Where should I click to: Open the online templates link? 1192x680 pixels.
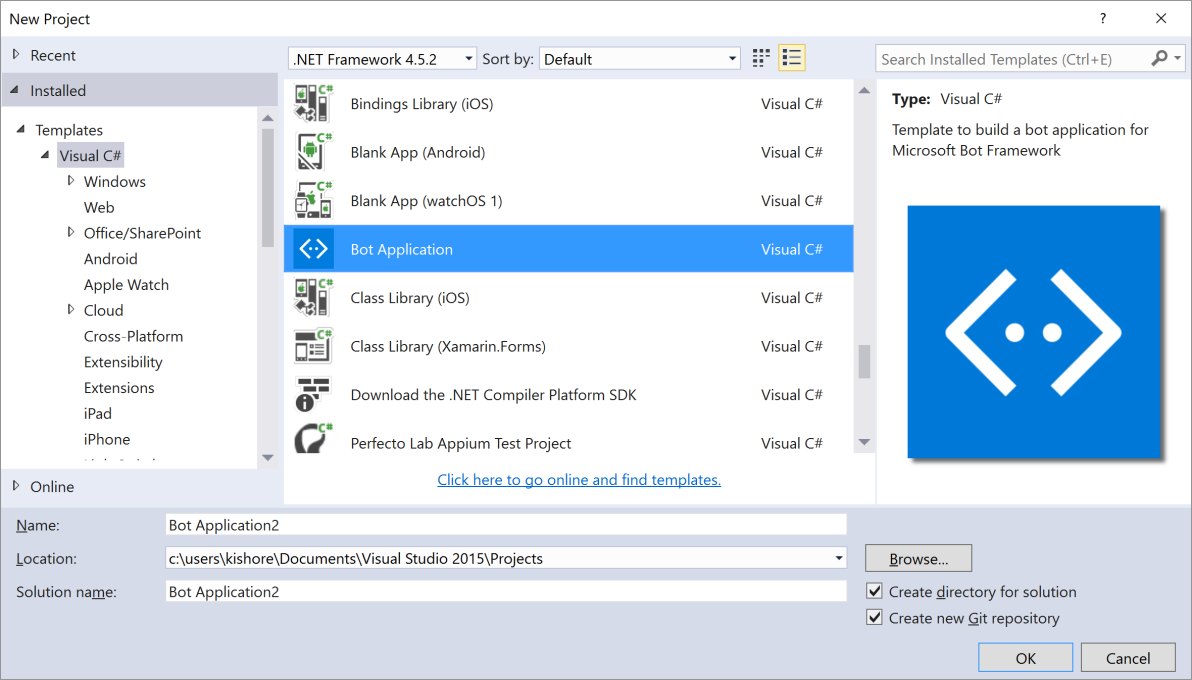(579, 480)
